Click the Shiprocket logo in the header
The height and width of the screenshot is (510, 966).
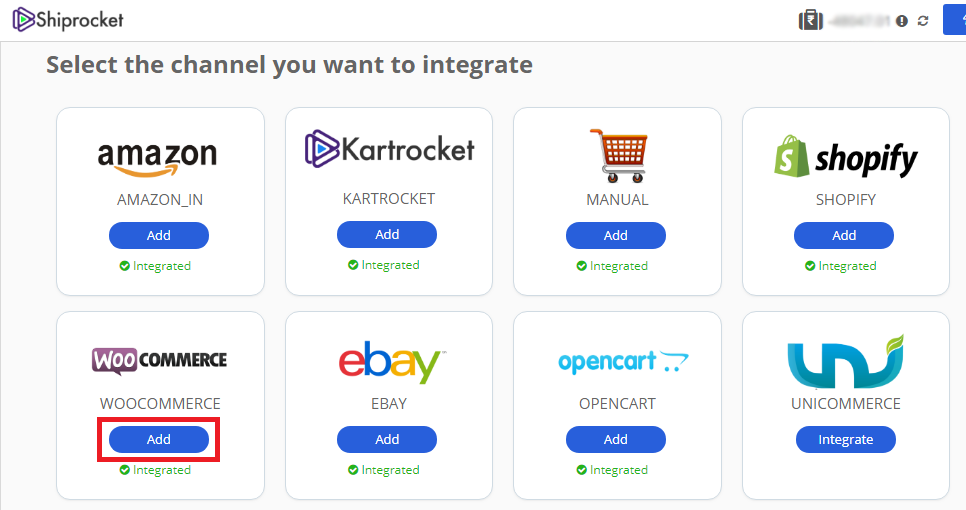(x=68, y=19)
